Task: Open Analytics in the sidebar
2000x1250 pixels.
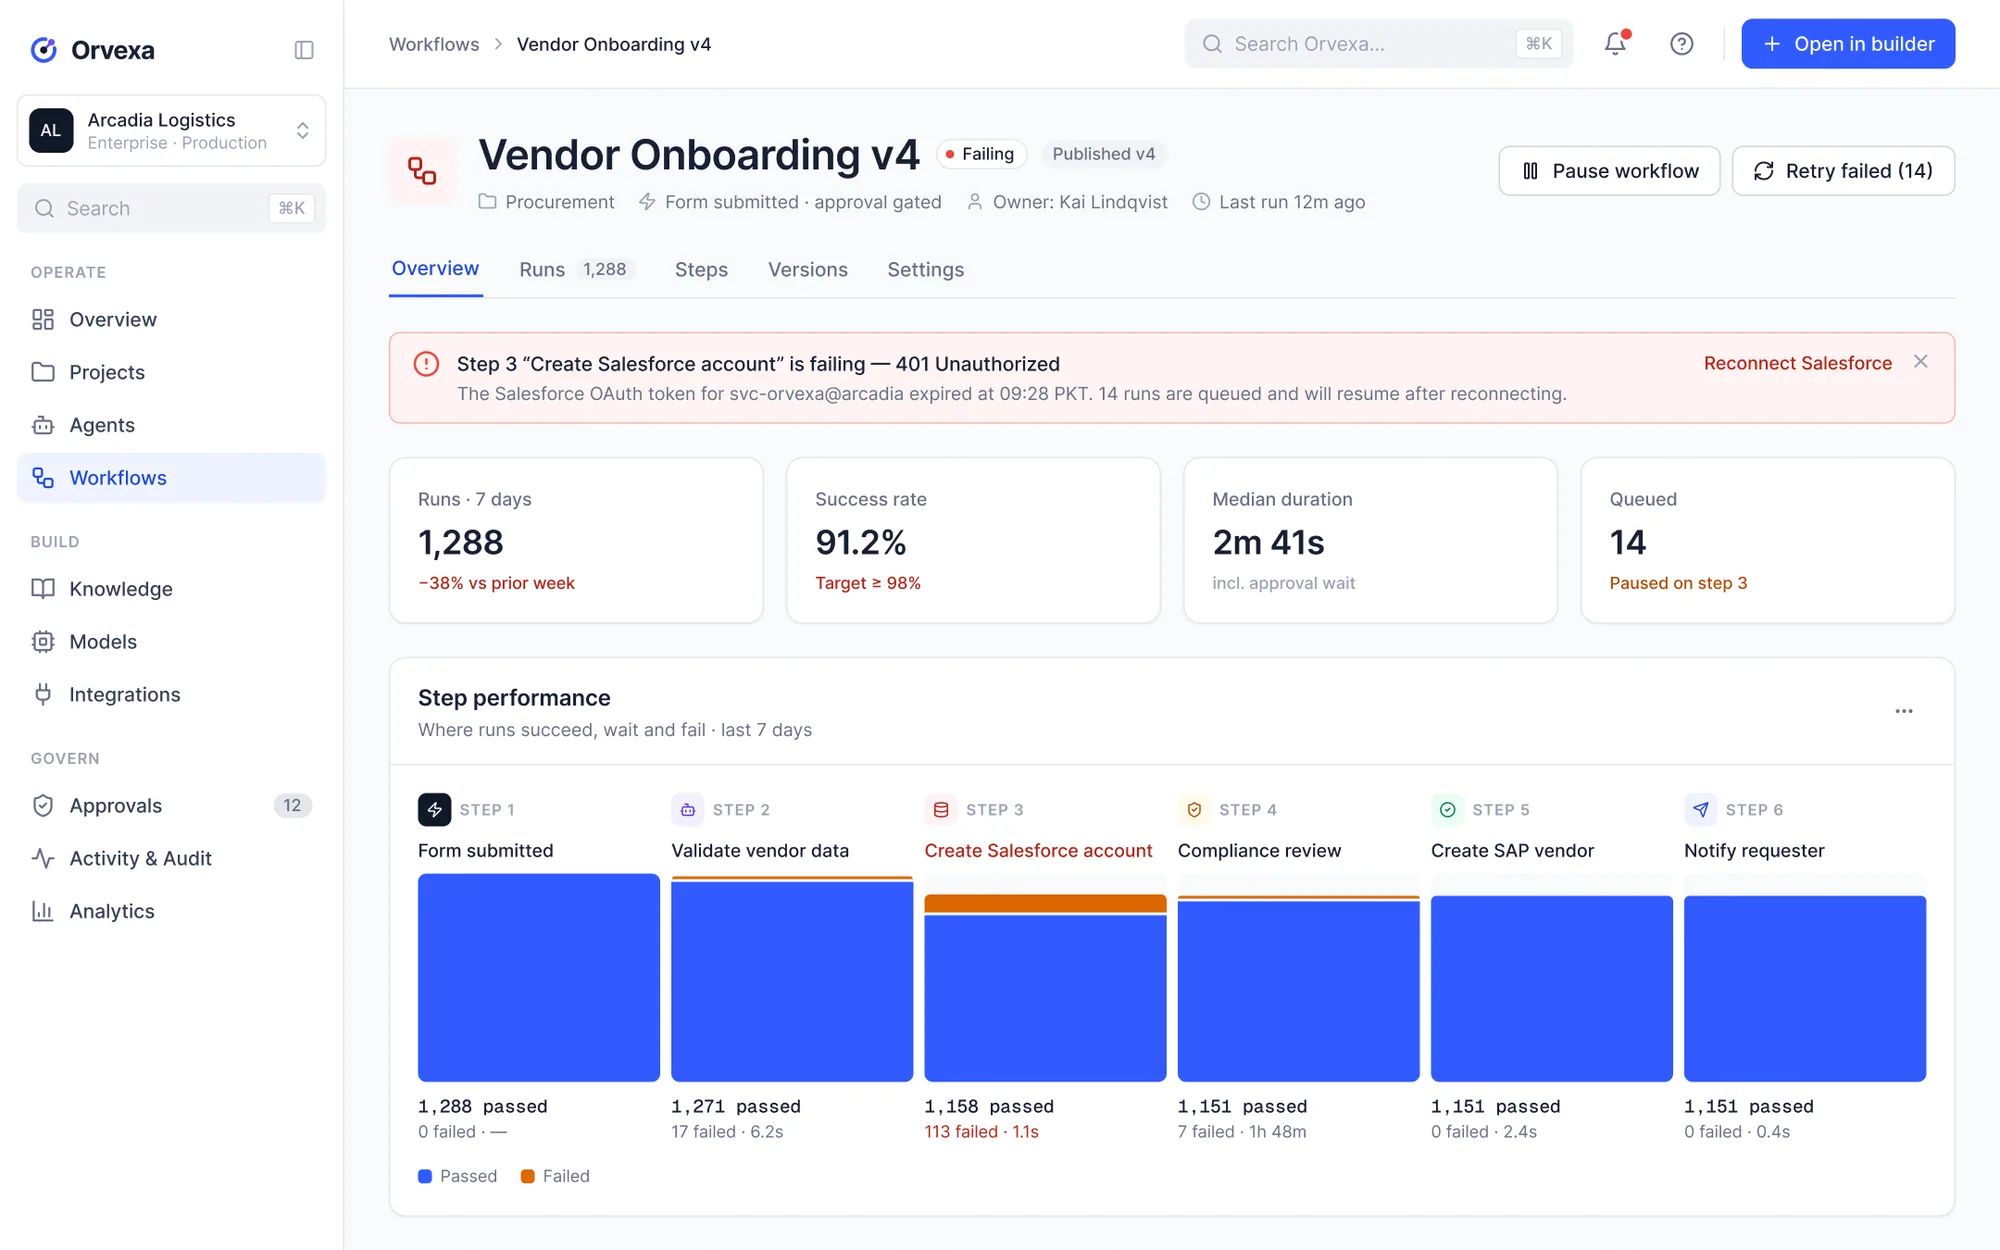Action: 171,911
